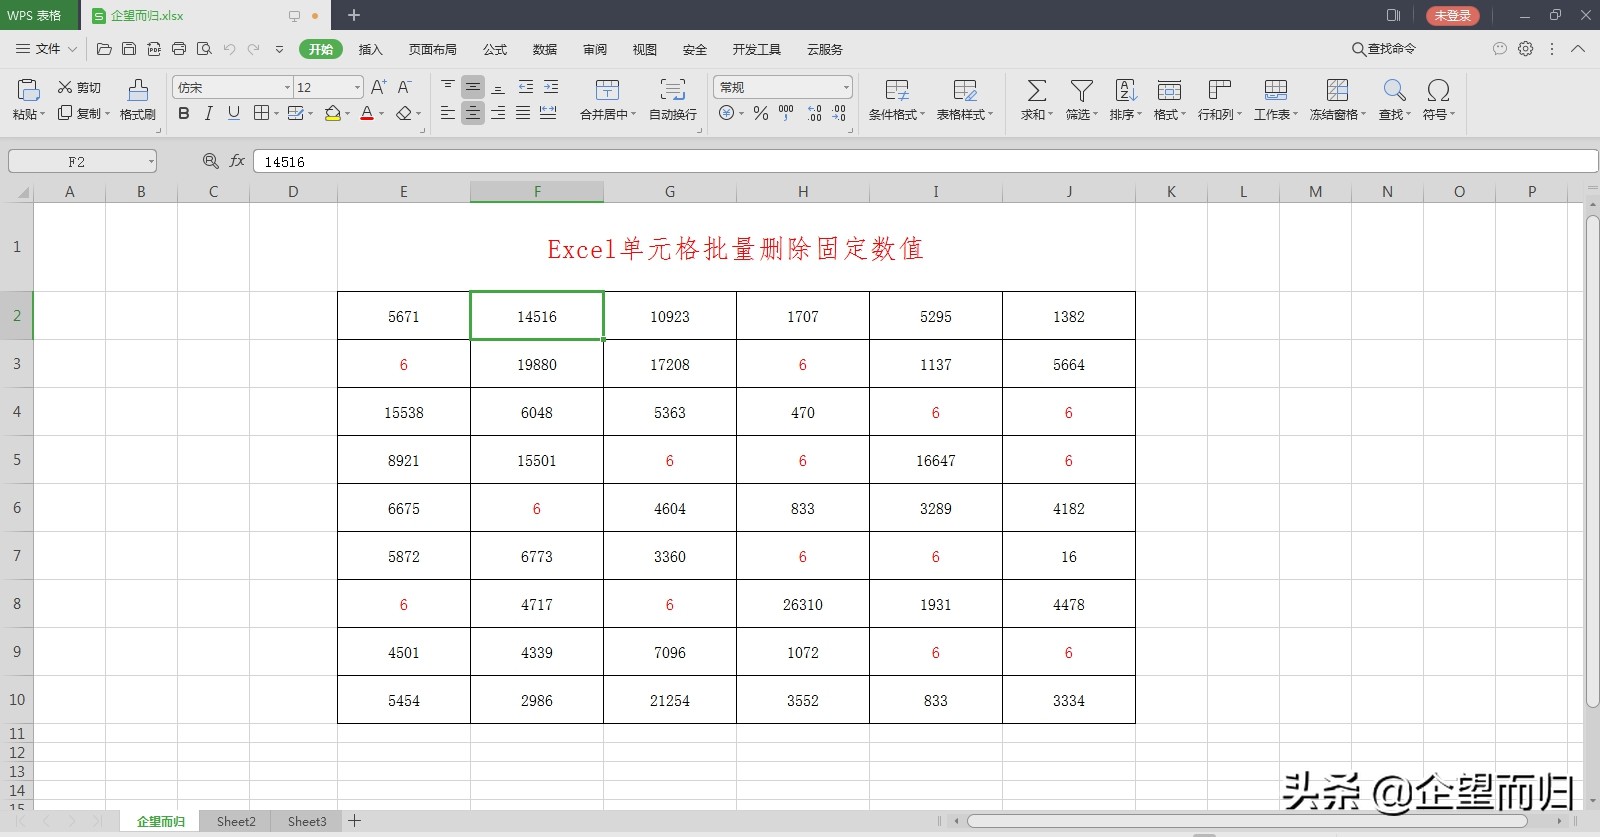Image resolution: width=1600 pixels, height=837 pixels.
Task: Enable 自动换行 text wrapping
Action: point(673,100)
